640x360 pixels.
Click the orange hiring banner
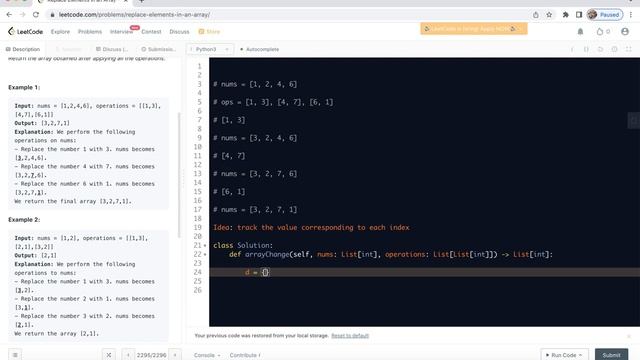[473, 29]
